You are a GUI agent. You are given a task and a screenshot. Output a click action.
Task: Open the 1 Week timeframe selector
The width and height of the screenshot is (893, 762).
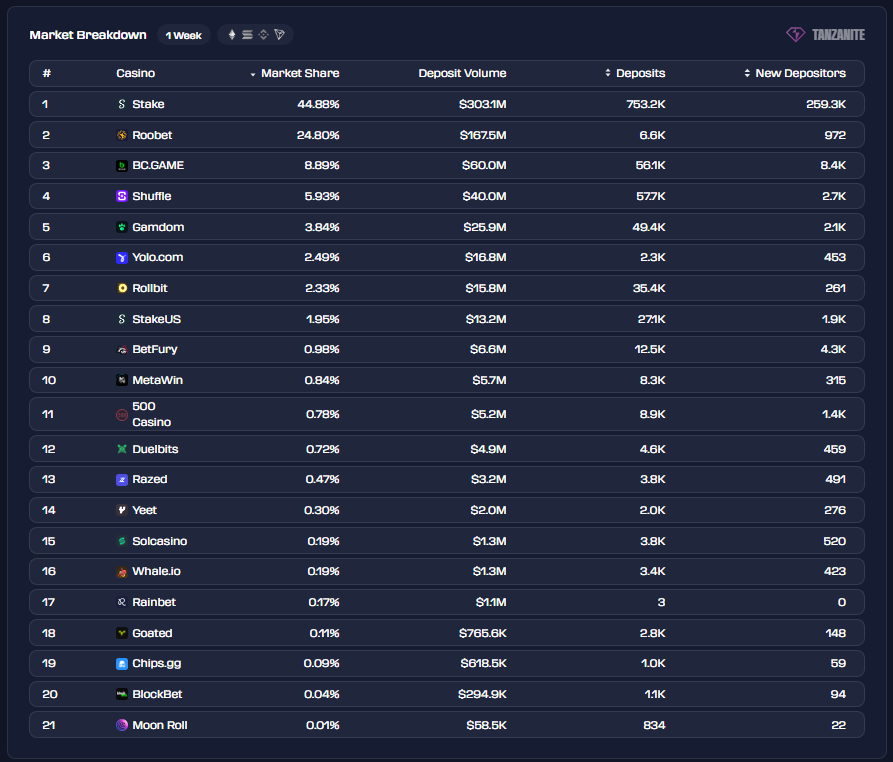[x=183, y=35]
